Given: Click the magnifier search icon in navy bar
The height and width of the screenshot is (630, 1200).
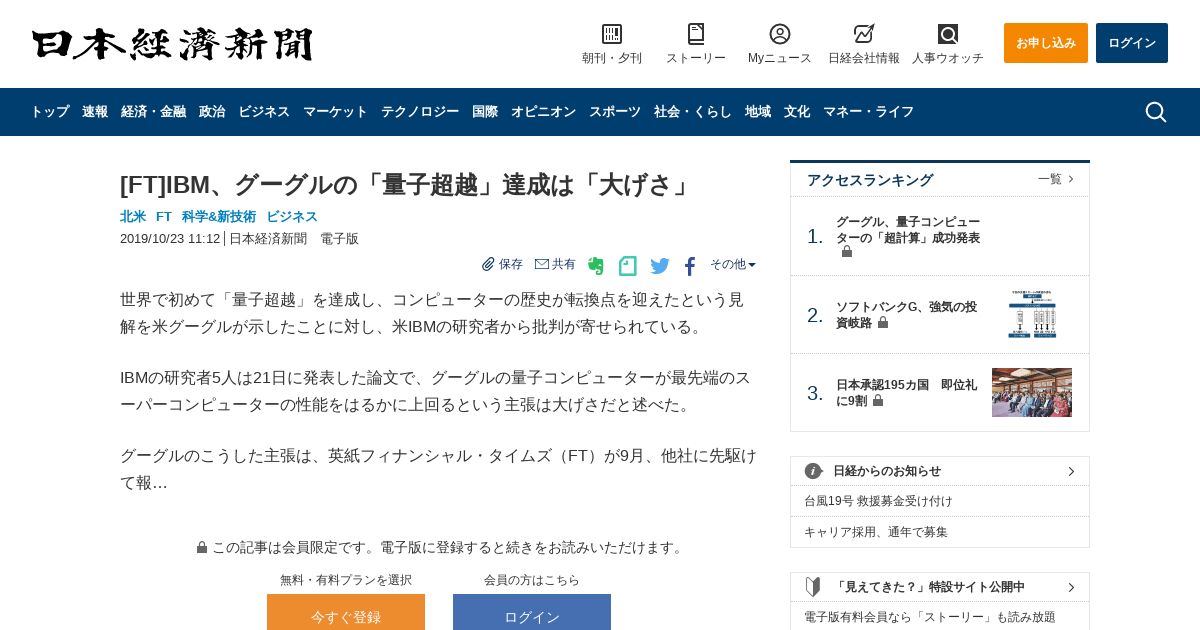Looking at the screenshot, I should (1156, 112).
